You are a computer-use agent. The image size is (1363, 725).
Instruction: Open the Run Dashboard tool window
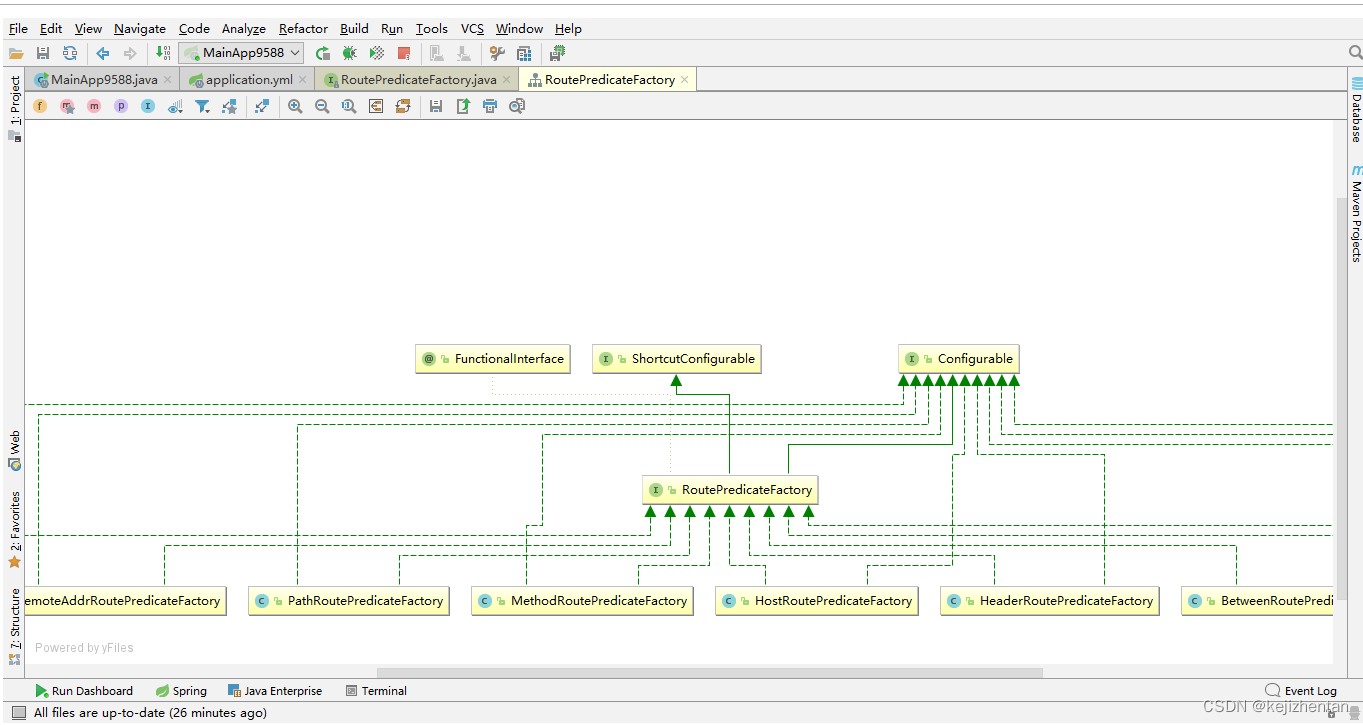[x=84, y=691]
